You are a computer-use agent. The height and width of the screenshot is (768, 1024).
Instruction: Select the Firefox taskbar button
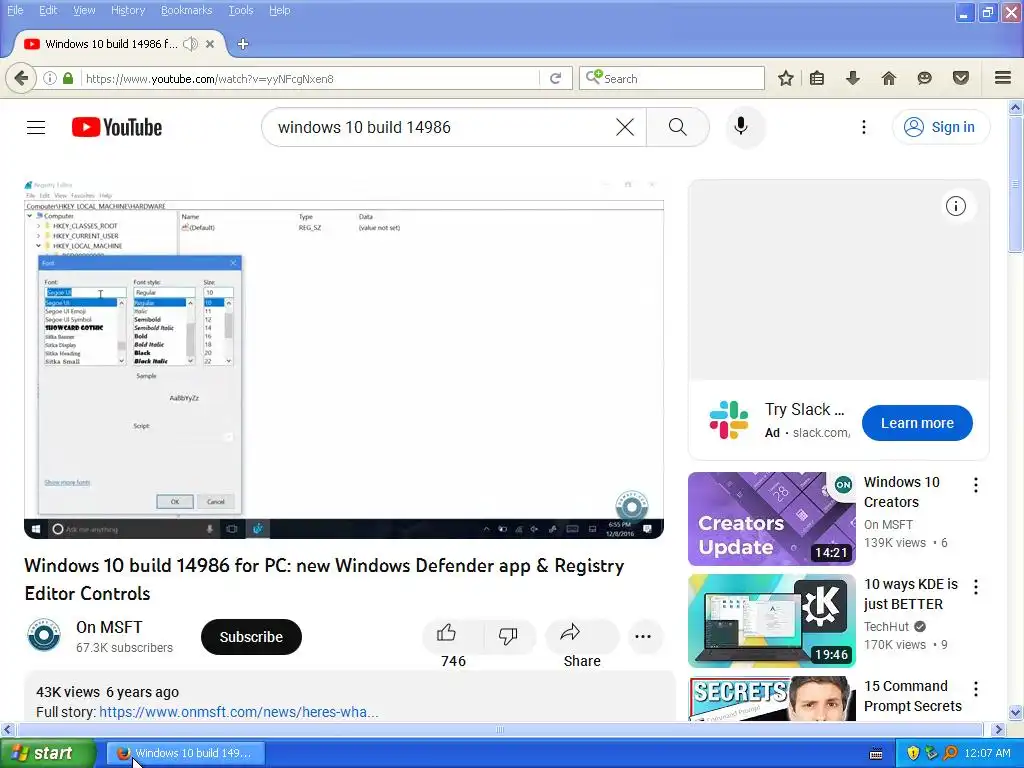coord(185,753)
